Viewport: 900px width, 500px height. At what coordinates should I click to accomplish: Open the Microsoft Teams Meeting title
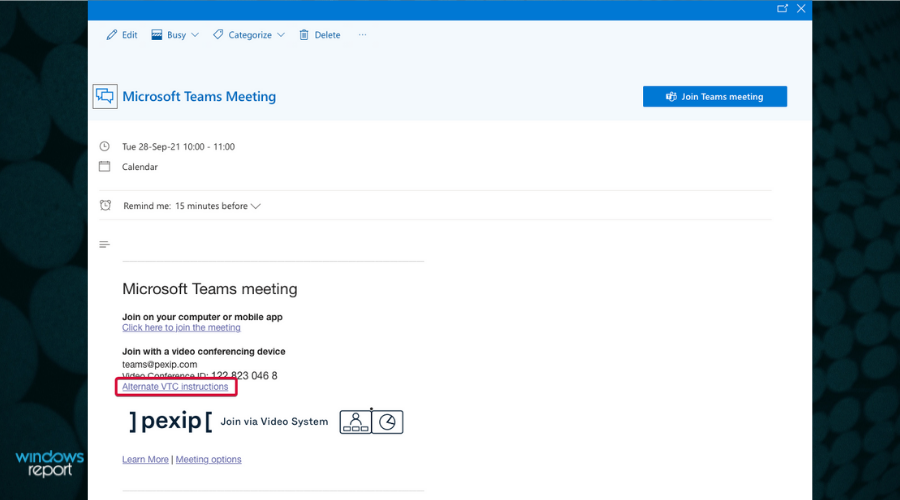199,96
